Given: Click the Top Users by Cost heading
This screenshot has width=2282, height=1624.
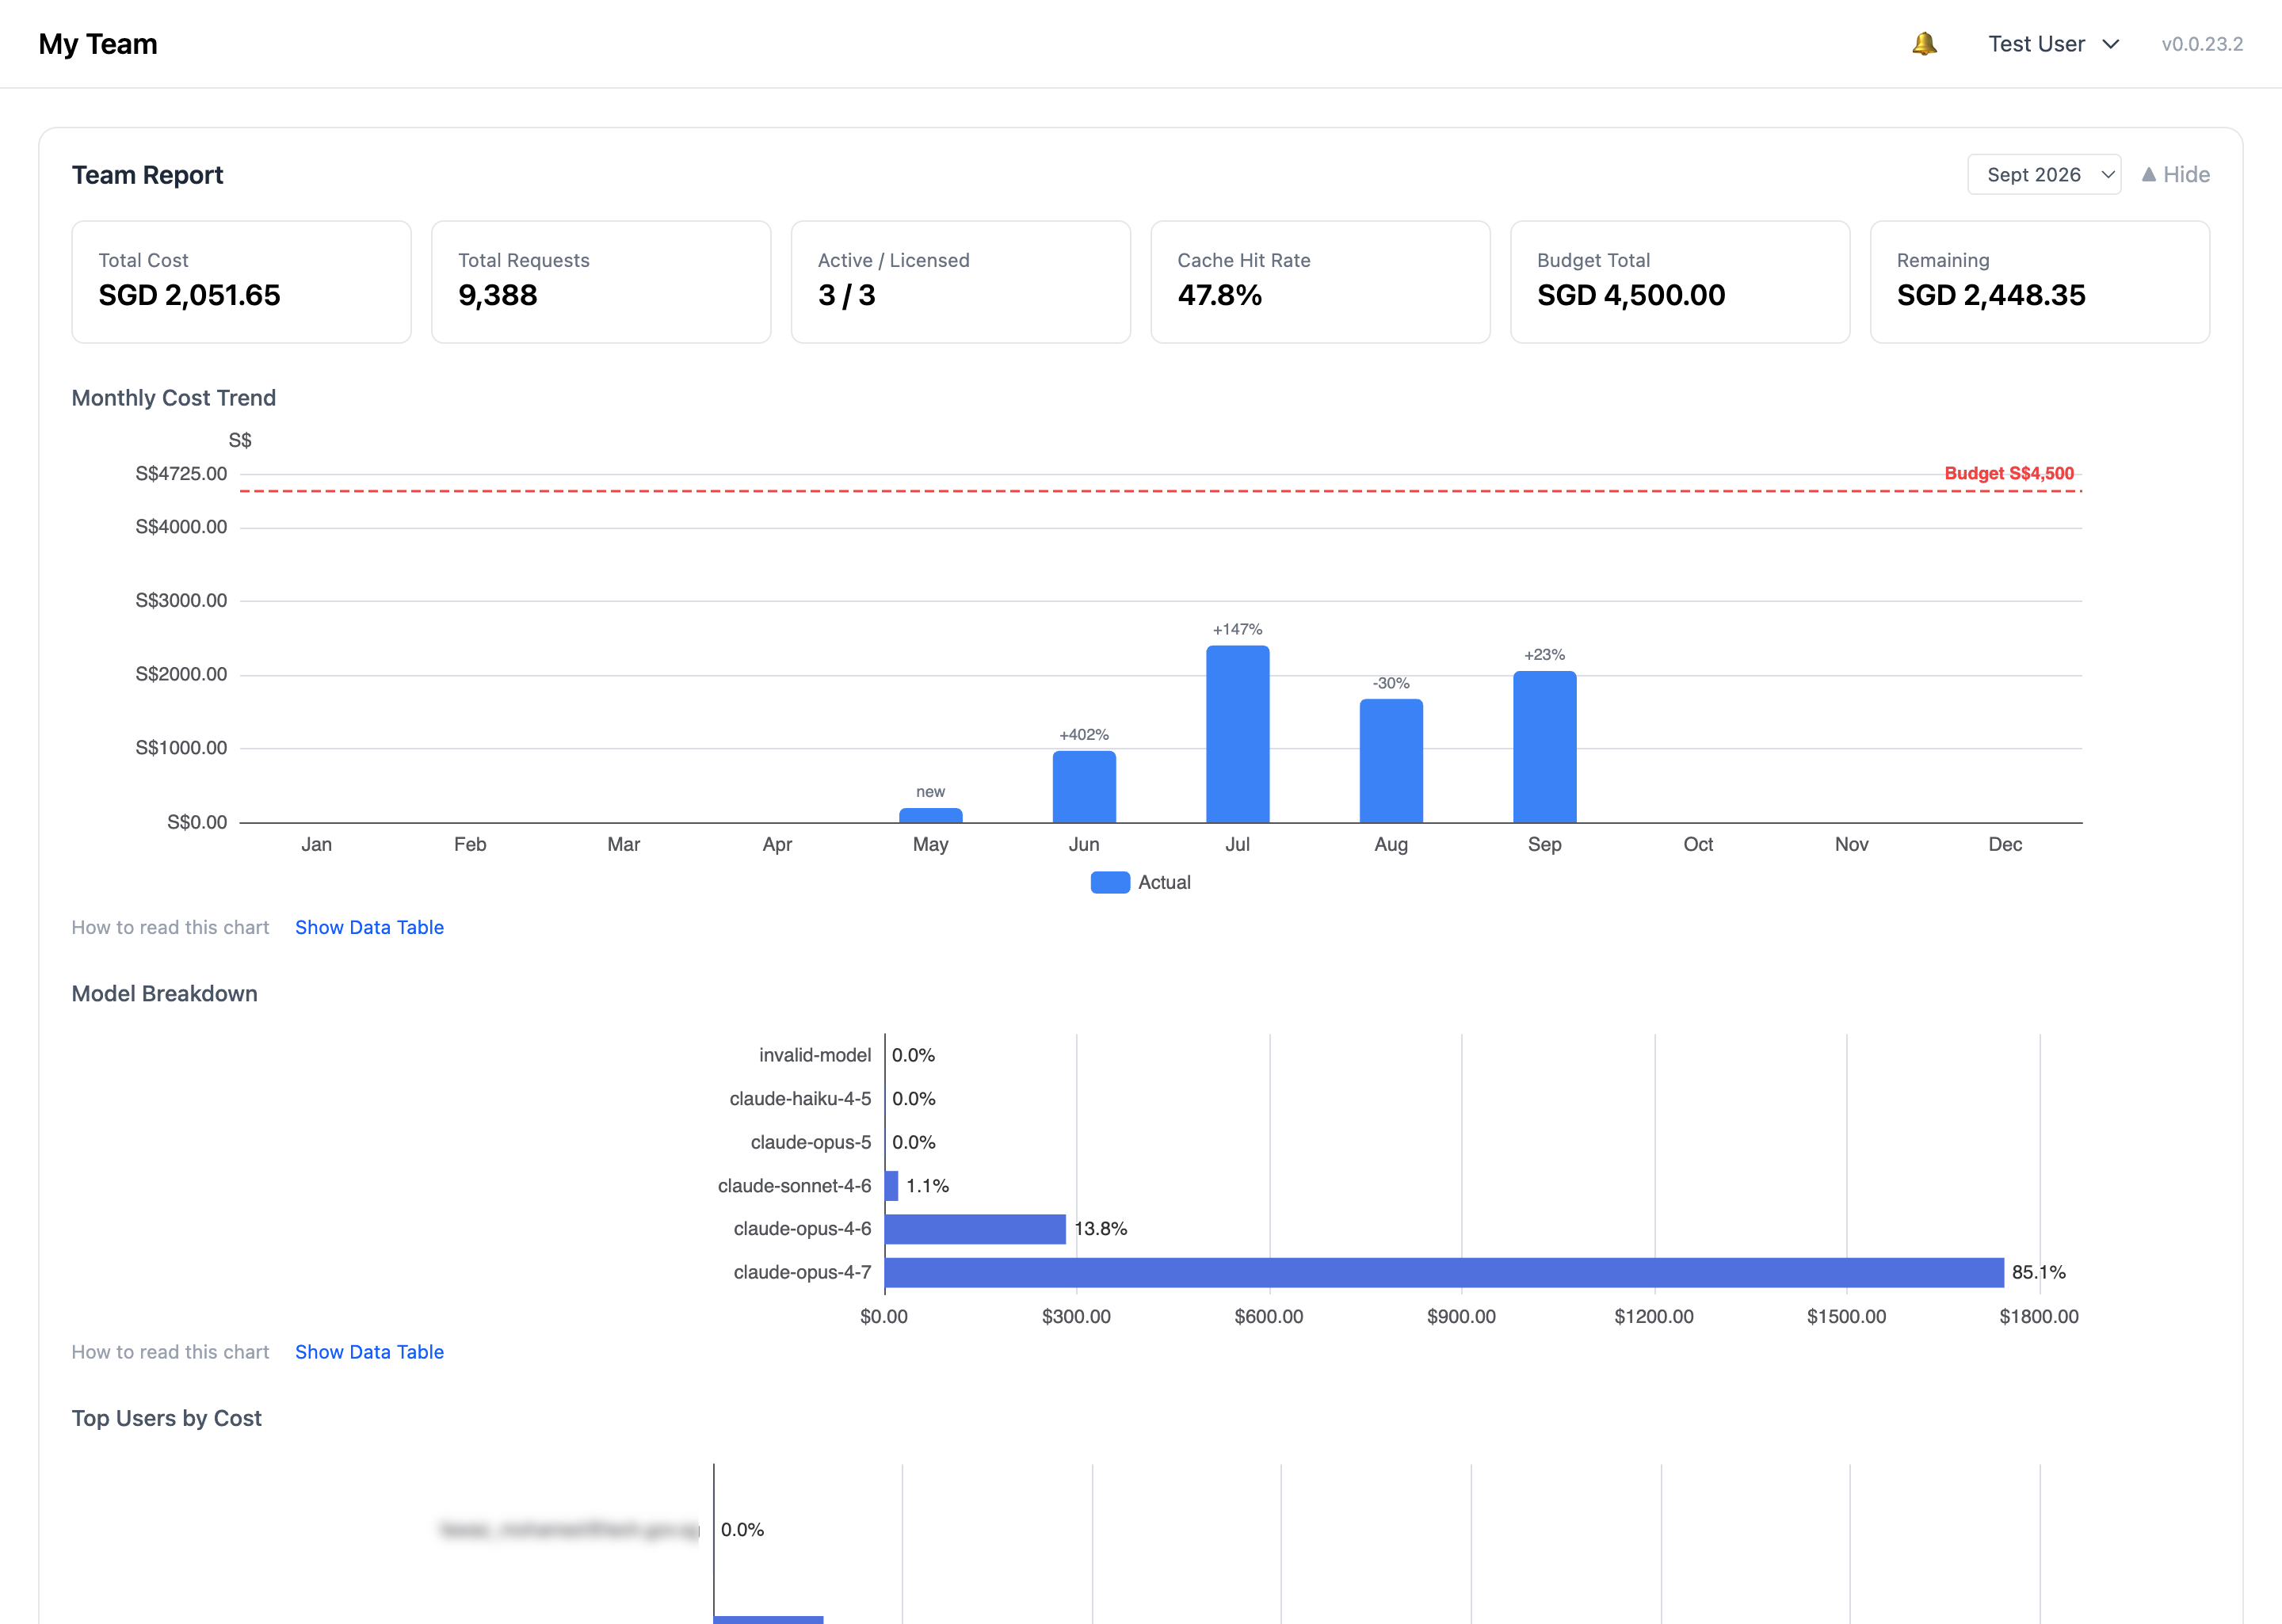Looking at the screenshot, I should click(166, 1418).
